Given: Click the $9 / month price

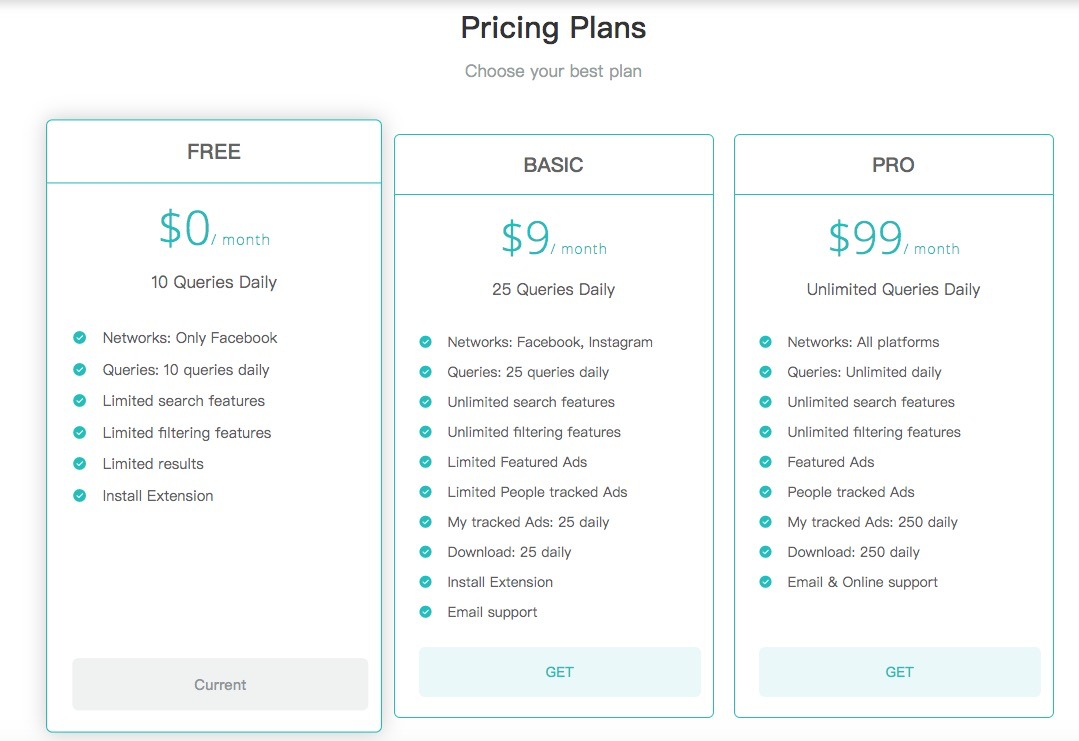Looking at the screenshot, I should [x=553, y=240].
